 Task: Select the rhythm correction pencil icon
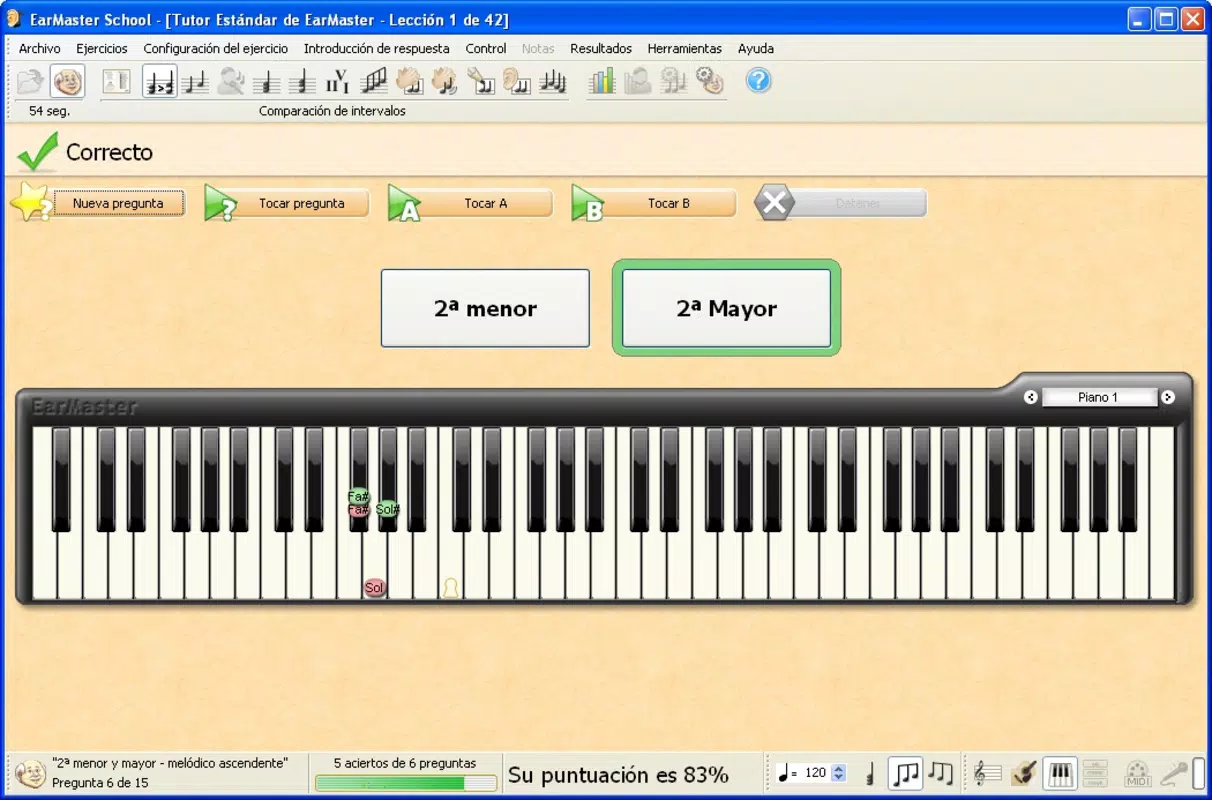point(481,81)
